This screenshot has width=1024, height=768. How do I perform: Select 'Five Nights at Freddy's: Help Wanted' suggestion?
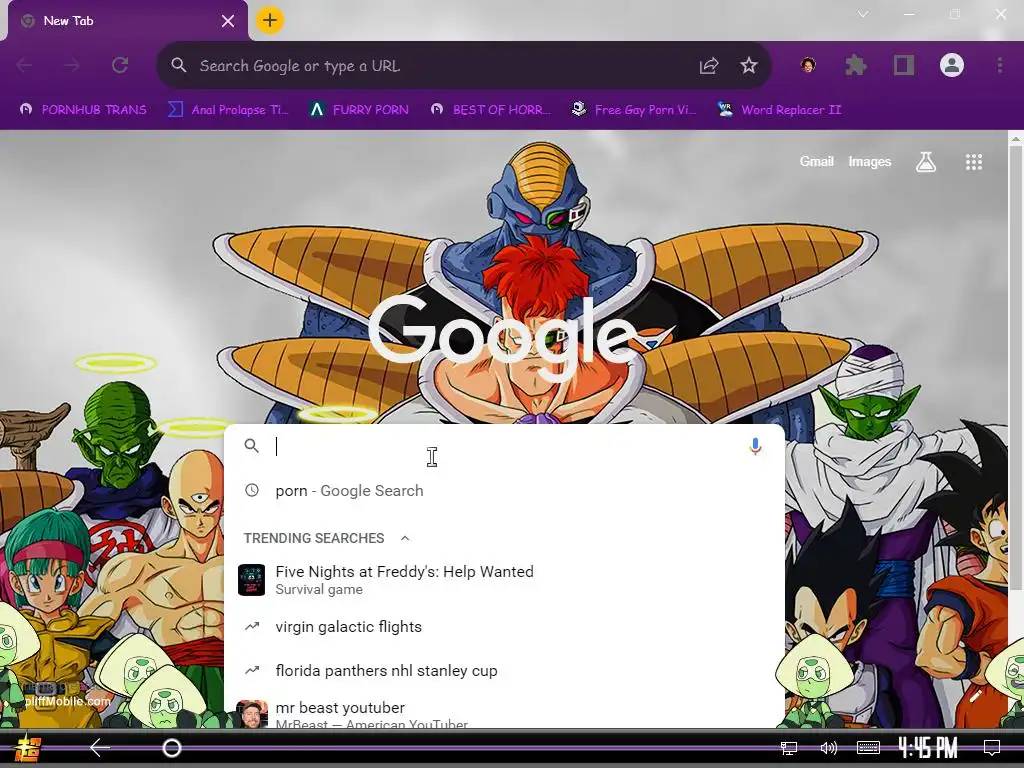click(x=504, y=580)
